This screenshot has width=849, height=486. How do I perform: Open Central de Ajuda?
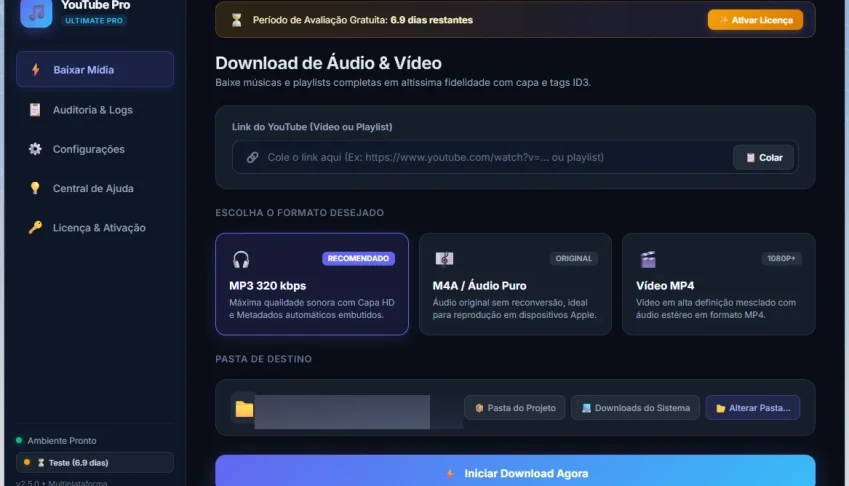(95, 188)
